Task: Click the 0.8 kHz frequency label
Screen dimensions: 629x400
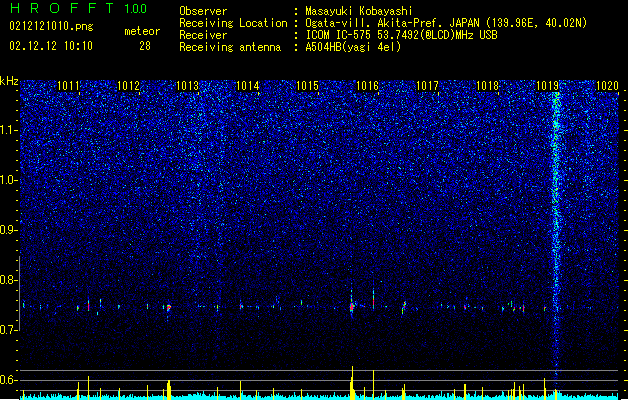Action: [9, 280]
